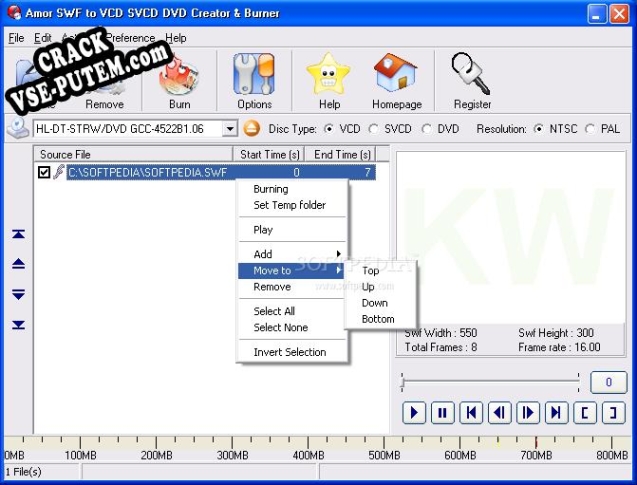Move file up with arrow icon

coord(19,264)
